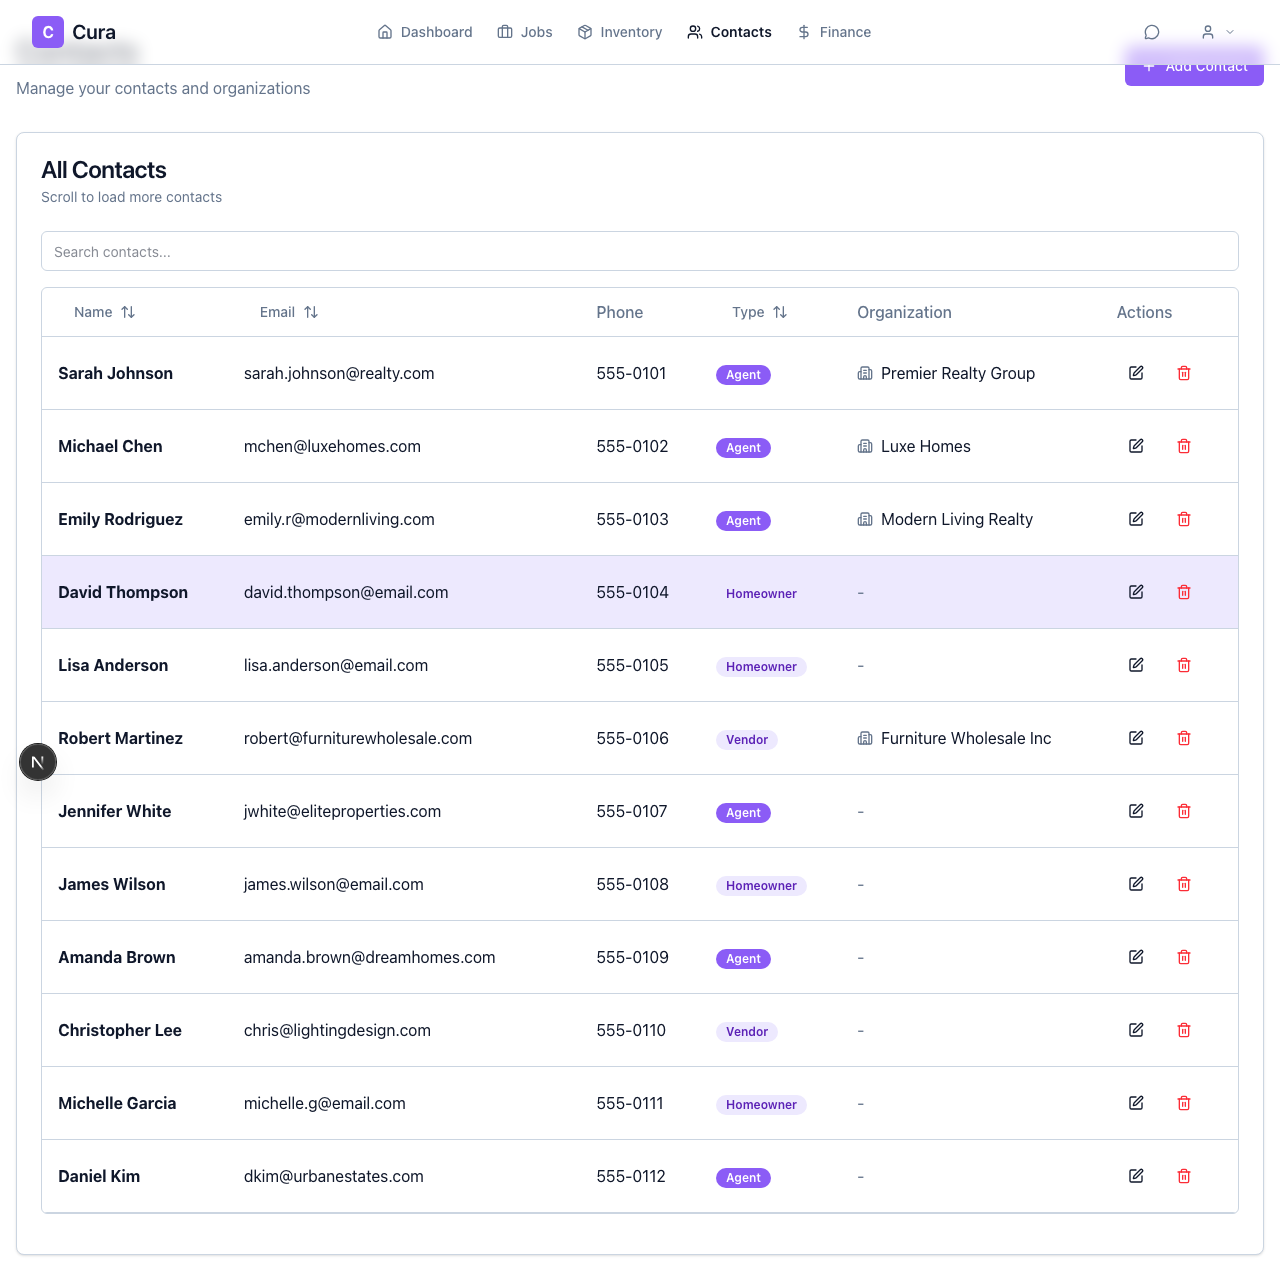Sort contacts by Email column
This screenshot has width=1280, height=1287.
pos(311,311)
